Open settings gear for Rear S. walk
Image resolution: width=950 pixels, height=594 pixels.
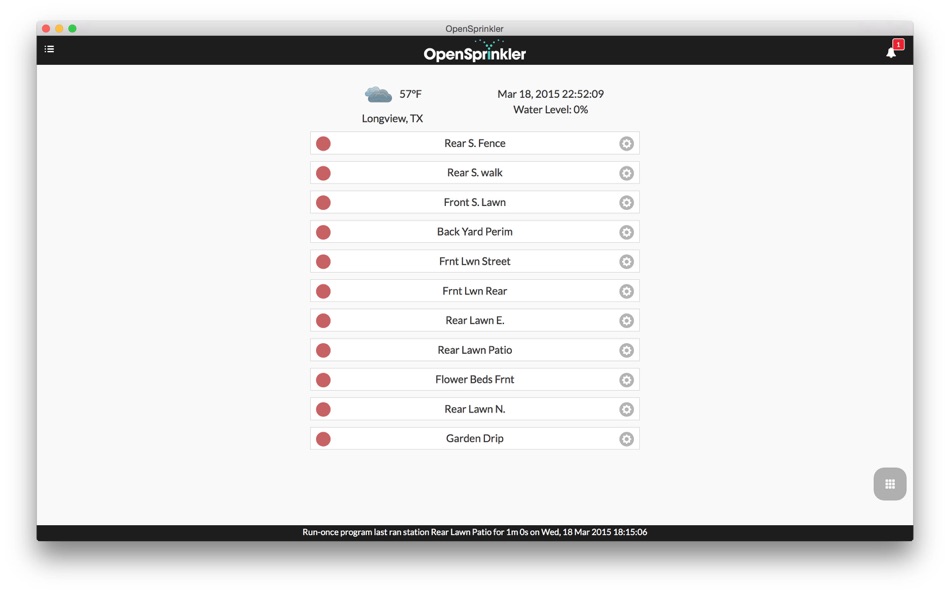coord(626,173)
